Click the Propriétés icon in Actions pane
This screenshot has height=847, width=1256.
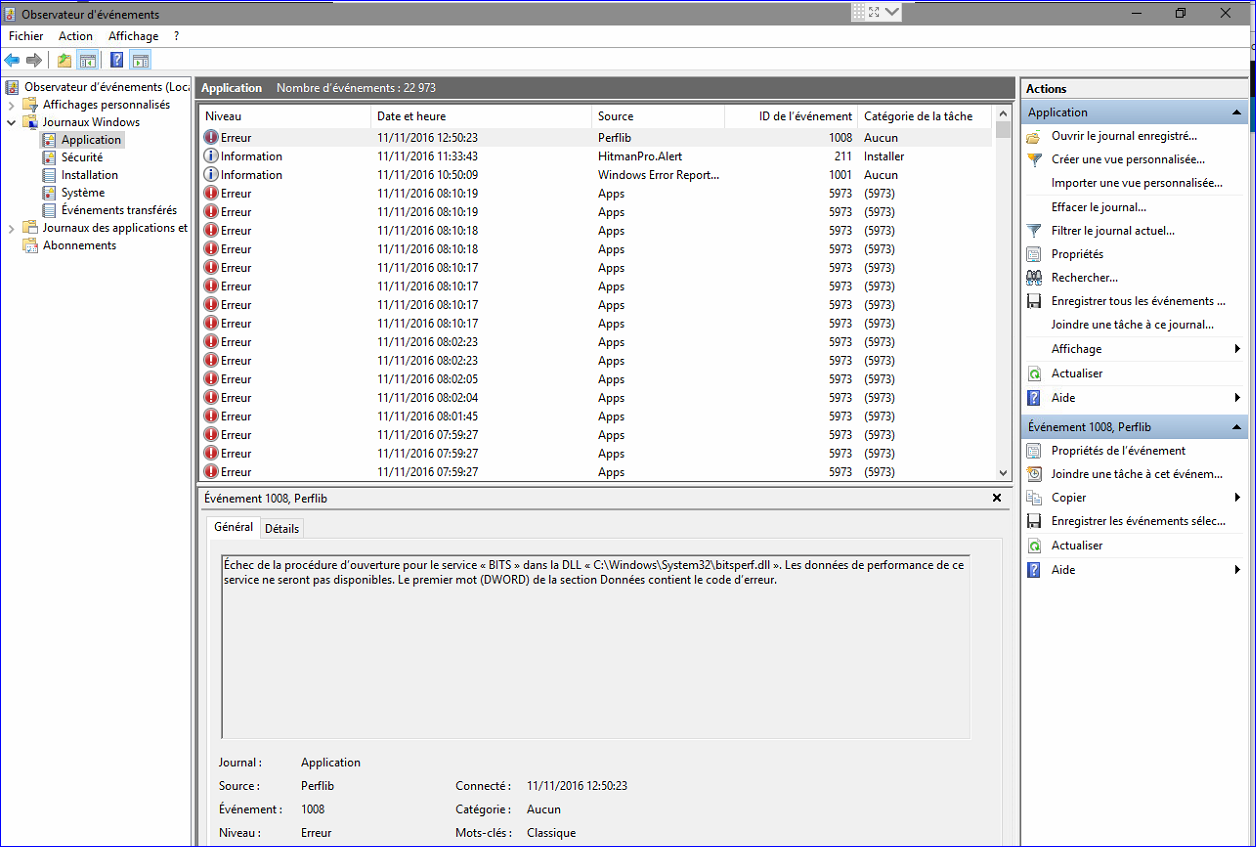[1034, 254]
